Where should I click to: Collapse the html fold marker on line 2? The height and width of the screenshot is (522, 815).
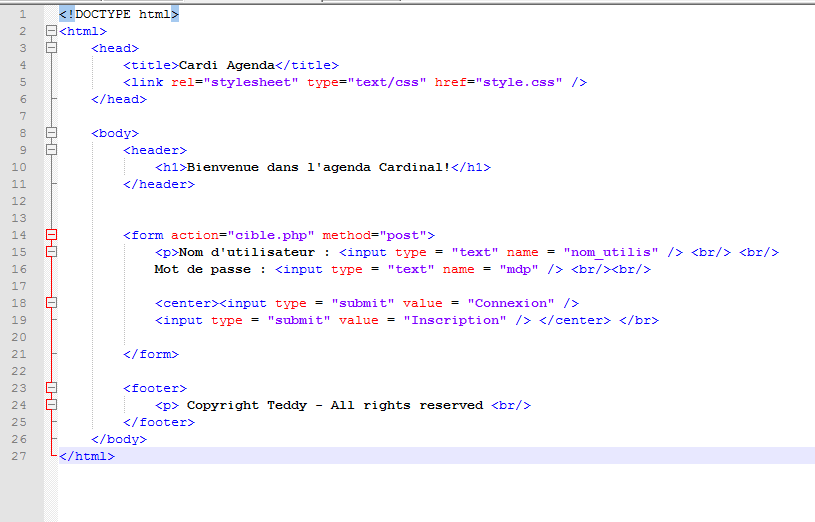(x=51, y=31)
